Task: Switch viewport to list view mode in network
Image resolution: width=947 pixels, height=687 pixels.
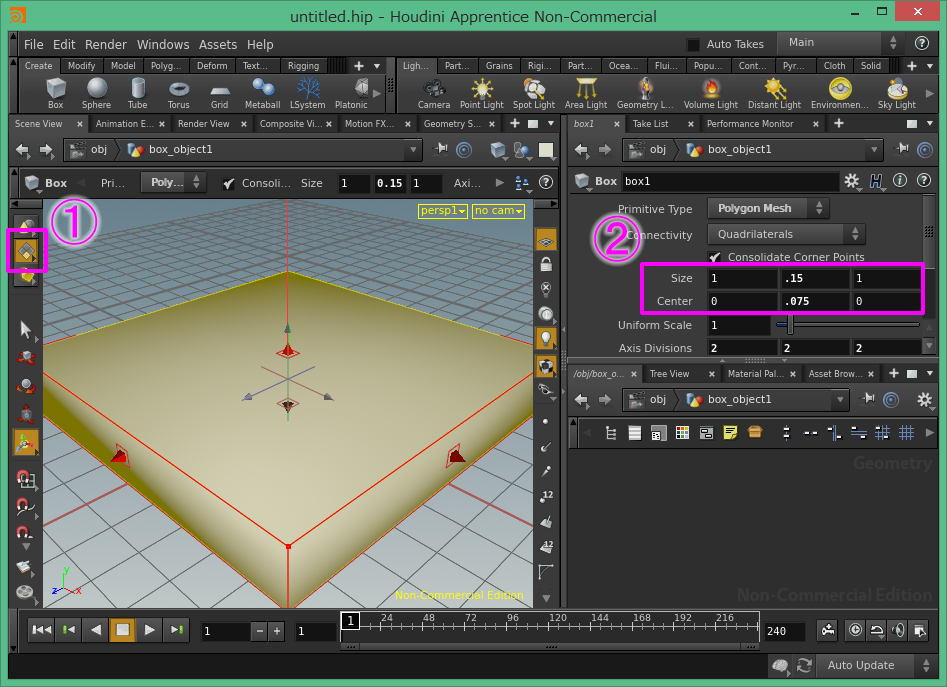Action: click(x=635, y=432)
